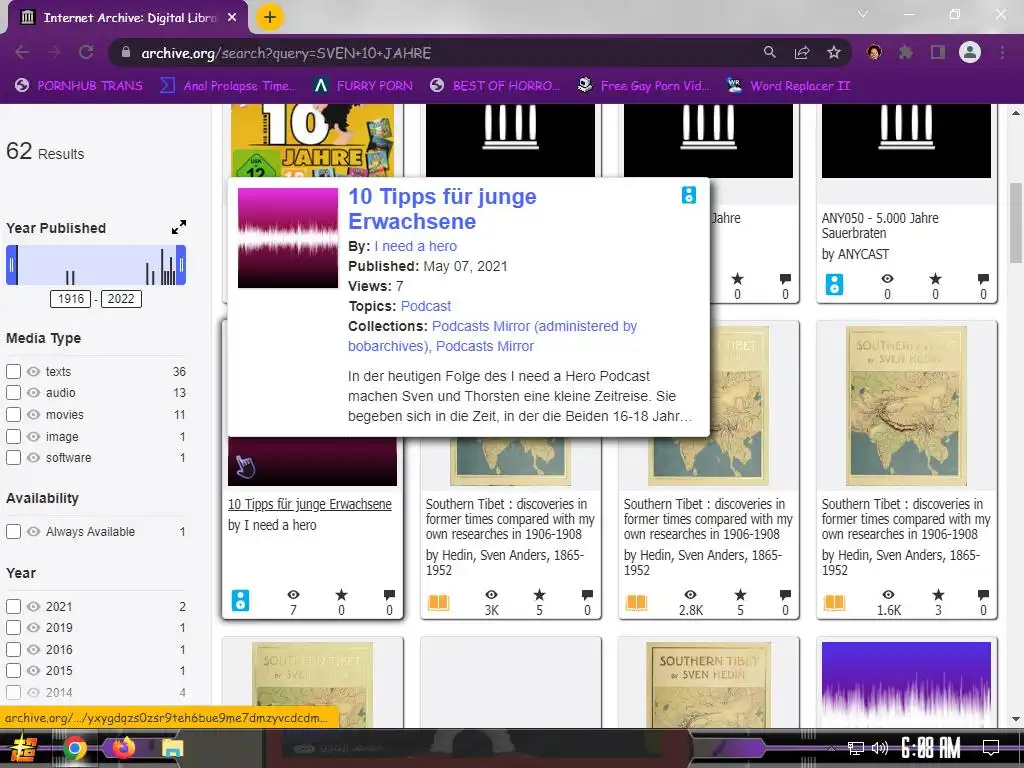Click star on 2.8K-views Southern Tibet card
Screen dimensions: 1024x768
tap(740, 594)
